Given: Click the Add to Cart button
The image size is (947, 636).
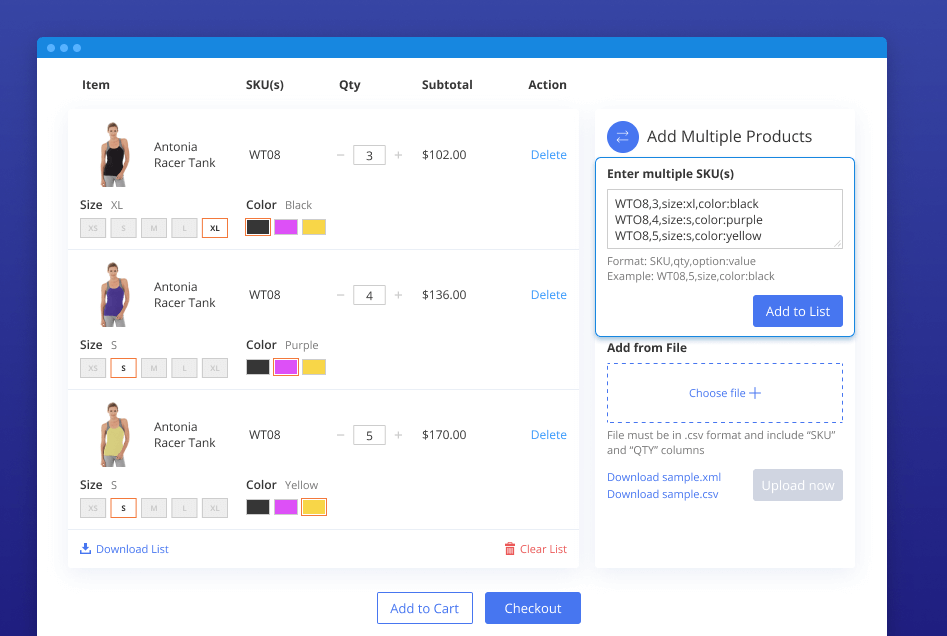Looking at the screenshot, I should (x=424, y=608).
